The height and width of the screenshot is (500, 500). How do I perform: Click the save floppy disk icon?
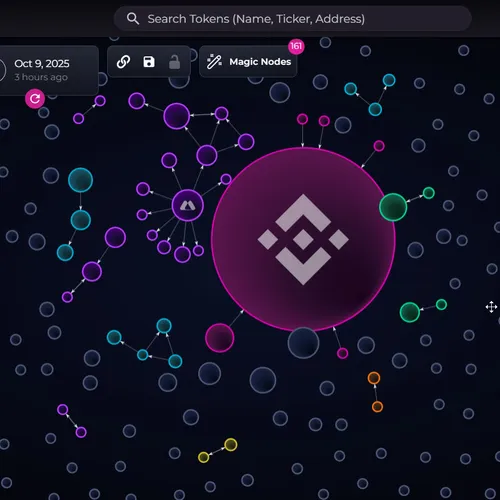tap(149, 62)
